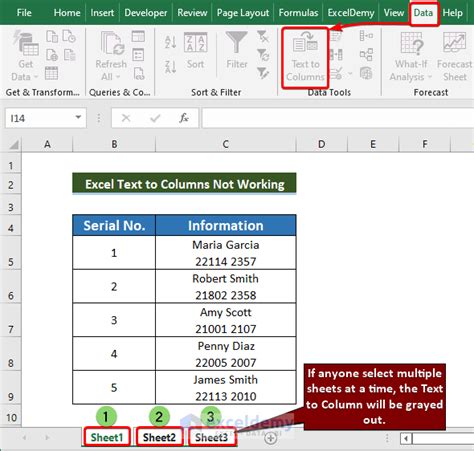The height and width of the screenshot is (451, 474).
Task: Click the formula bar input
Action: click(x=338, y=118)
